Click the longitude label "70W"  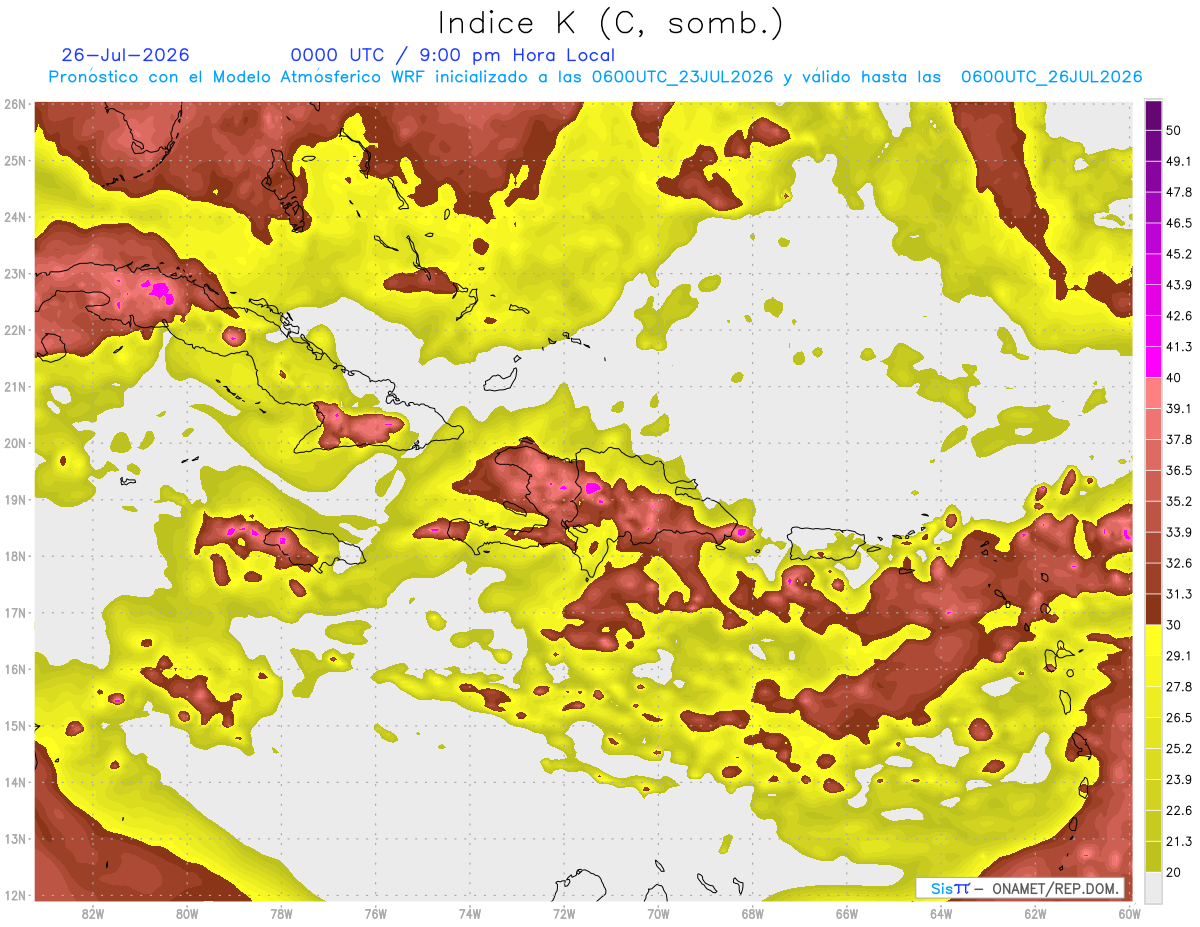click(x=658, y=913)
